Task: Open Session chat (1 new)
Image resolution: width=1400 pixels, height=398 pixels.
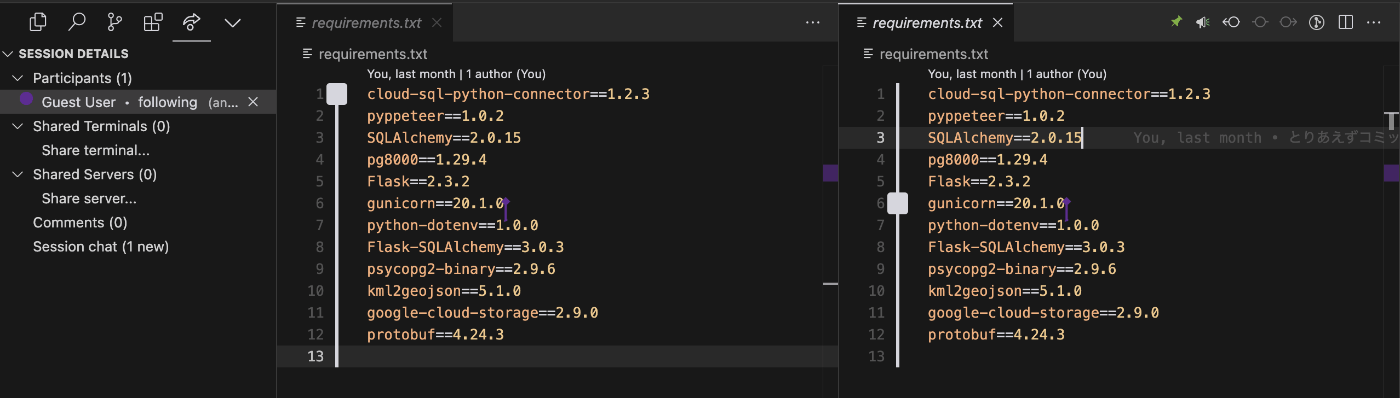Action: pos(101,247)
